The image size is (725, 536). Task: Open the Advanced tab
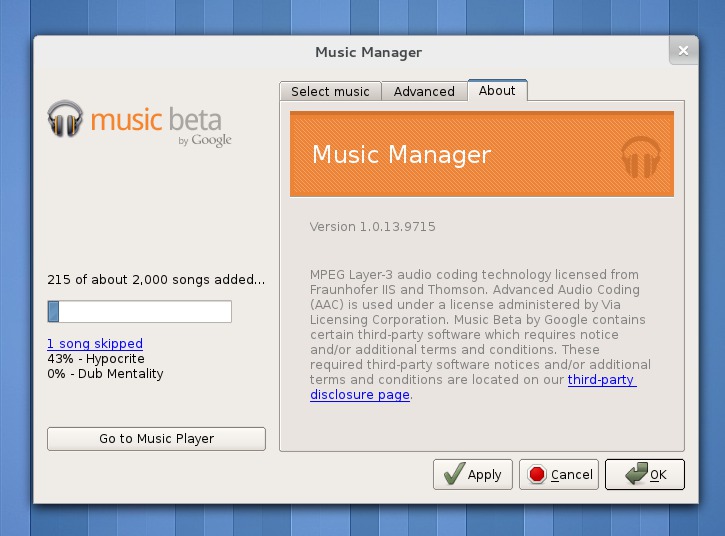(x=424, y=91)
